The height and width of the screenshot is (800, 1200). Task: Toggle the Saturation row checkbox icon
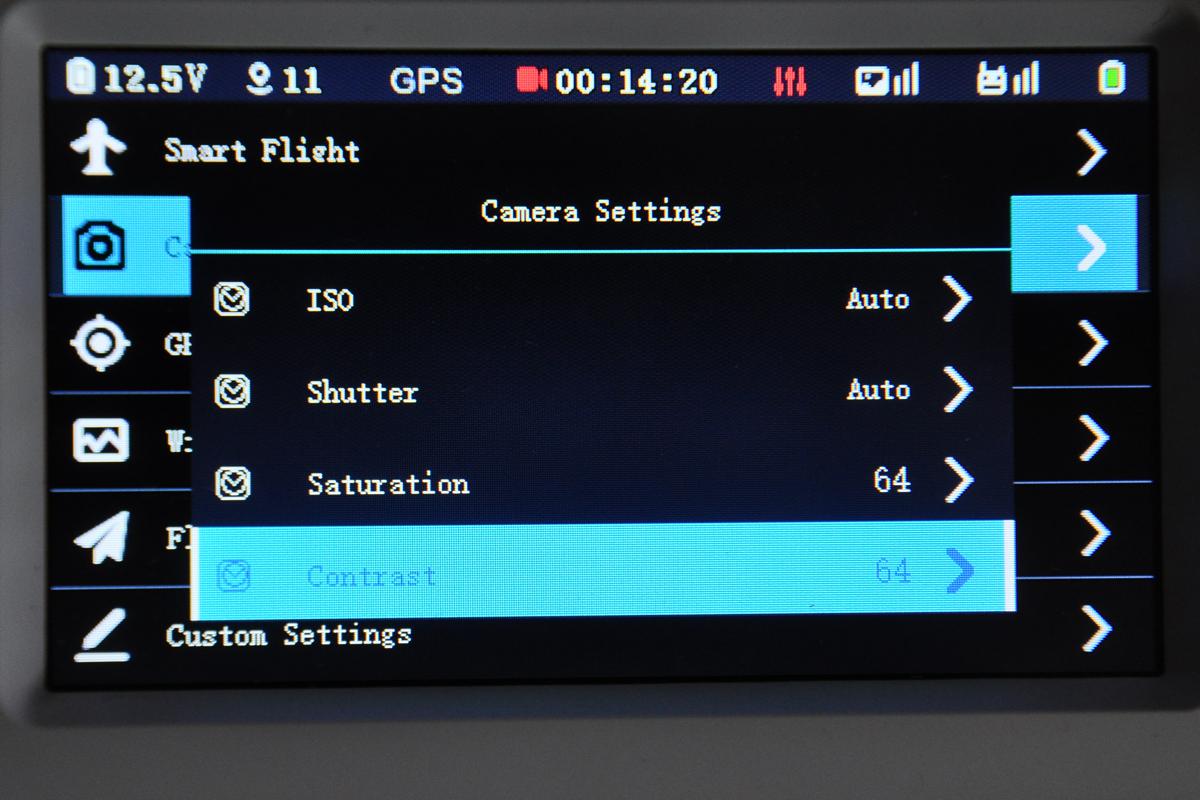pyautogui.click(x=232, y=483)
